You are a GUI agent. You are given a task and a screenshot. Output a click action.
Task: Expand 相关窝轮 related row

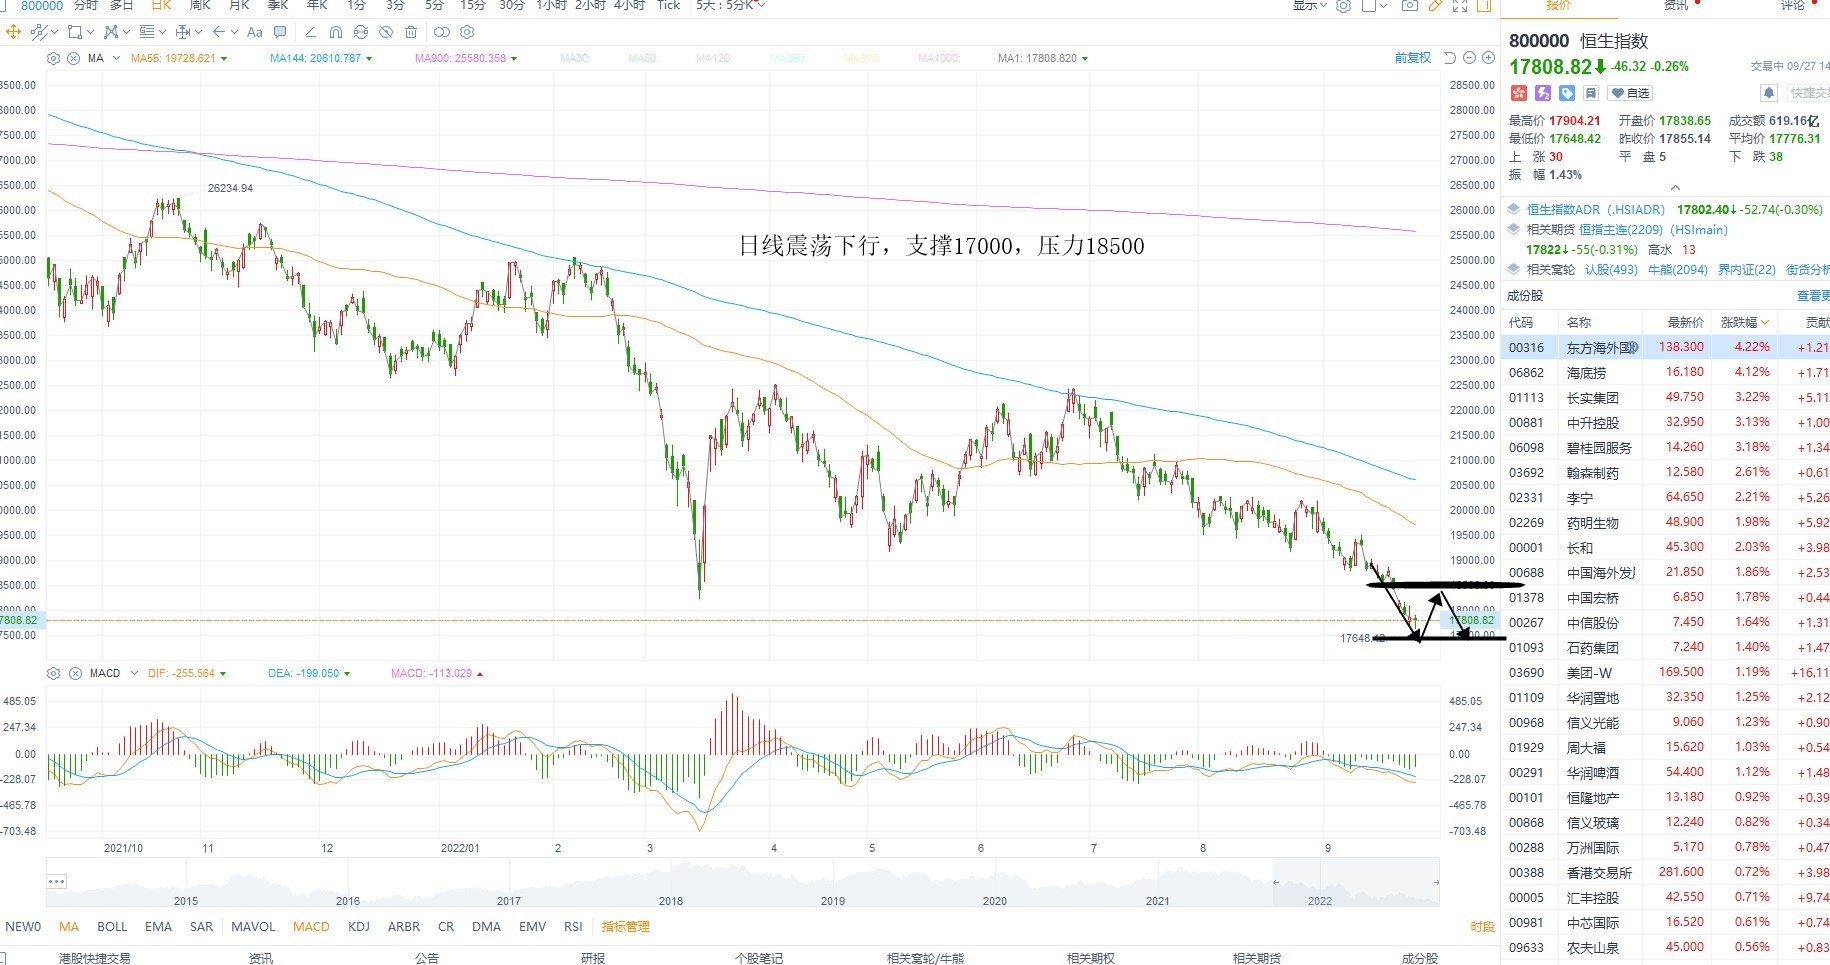(1513, 269)
